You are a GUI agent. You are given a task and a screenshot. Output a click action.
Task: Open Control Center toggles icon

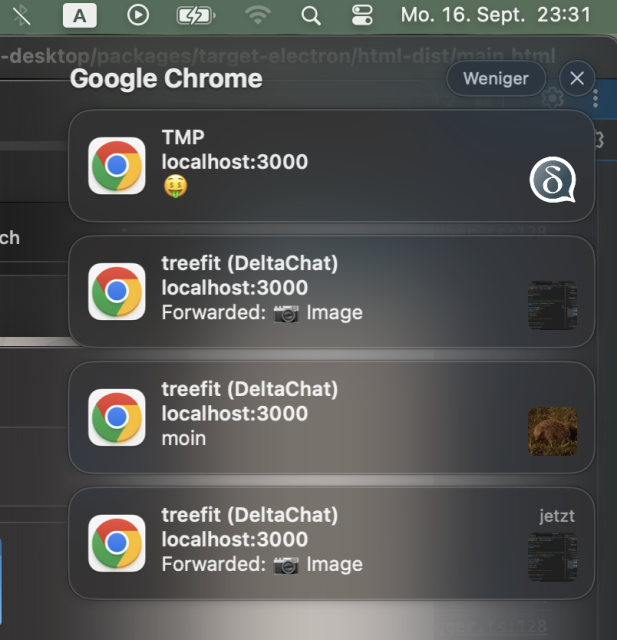click(x=363, y=15)
